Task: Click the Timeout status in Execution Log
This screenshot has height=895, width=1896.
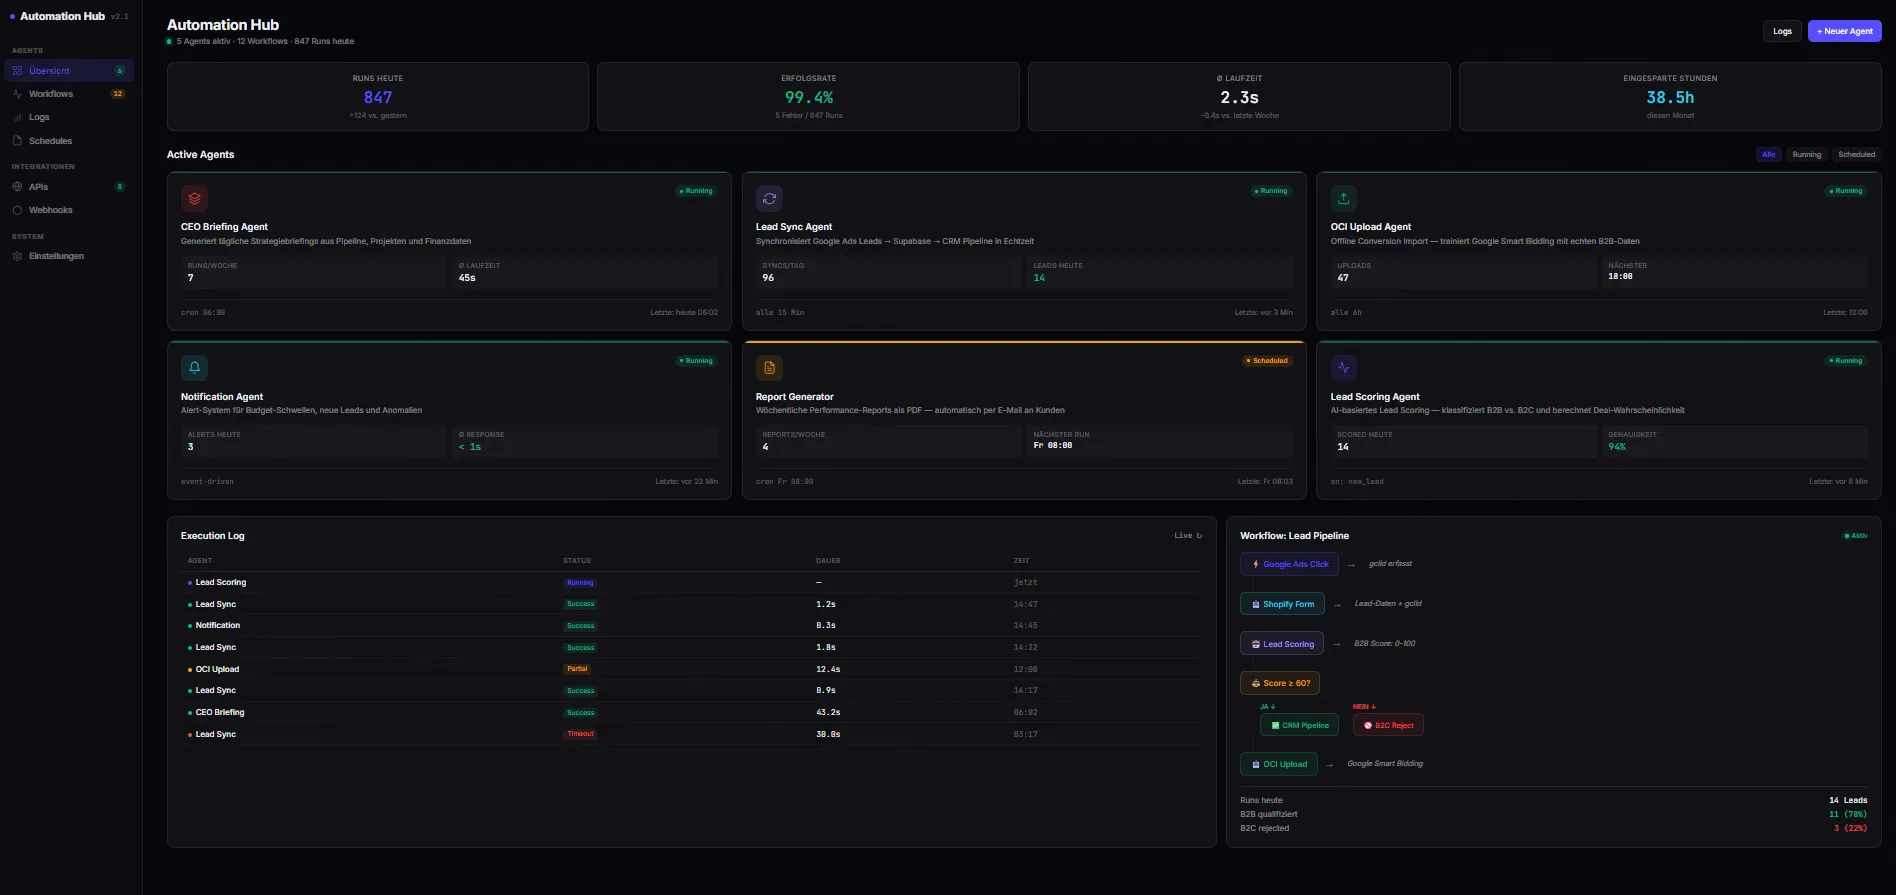Action: [x=580, y=734]
